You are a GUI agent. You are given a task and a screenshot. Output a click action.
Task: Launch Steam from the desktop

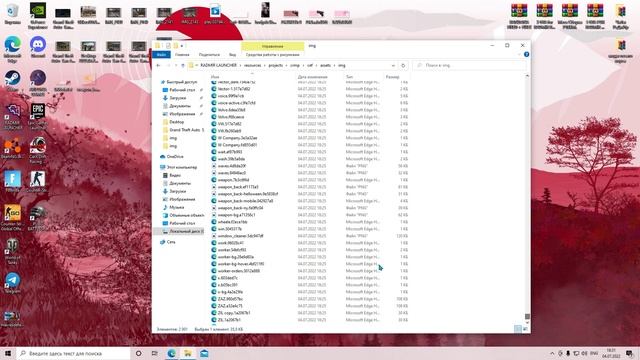(12, 80)
